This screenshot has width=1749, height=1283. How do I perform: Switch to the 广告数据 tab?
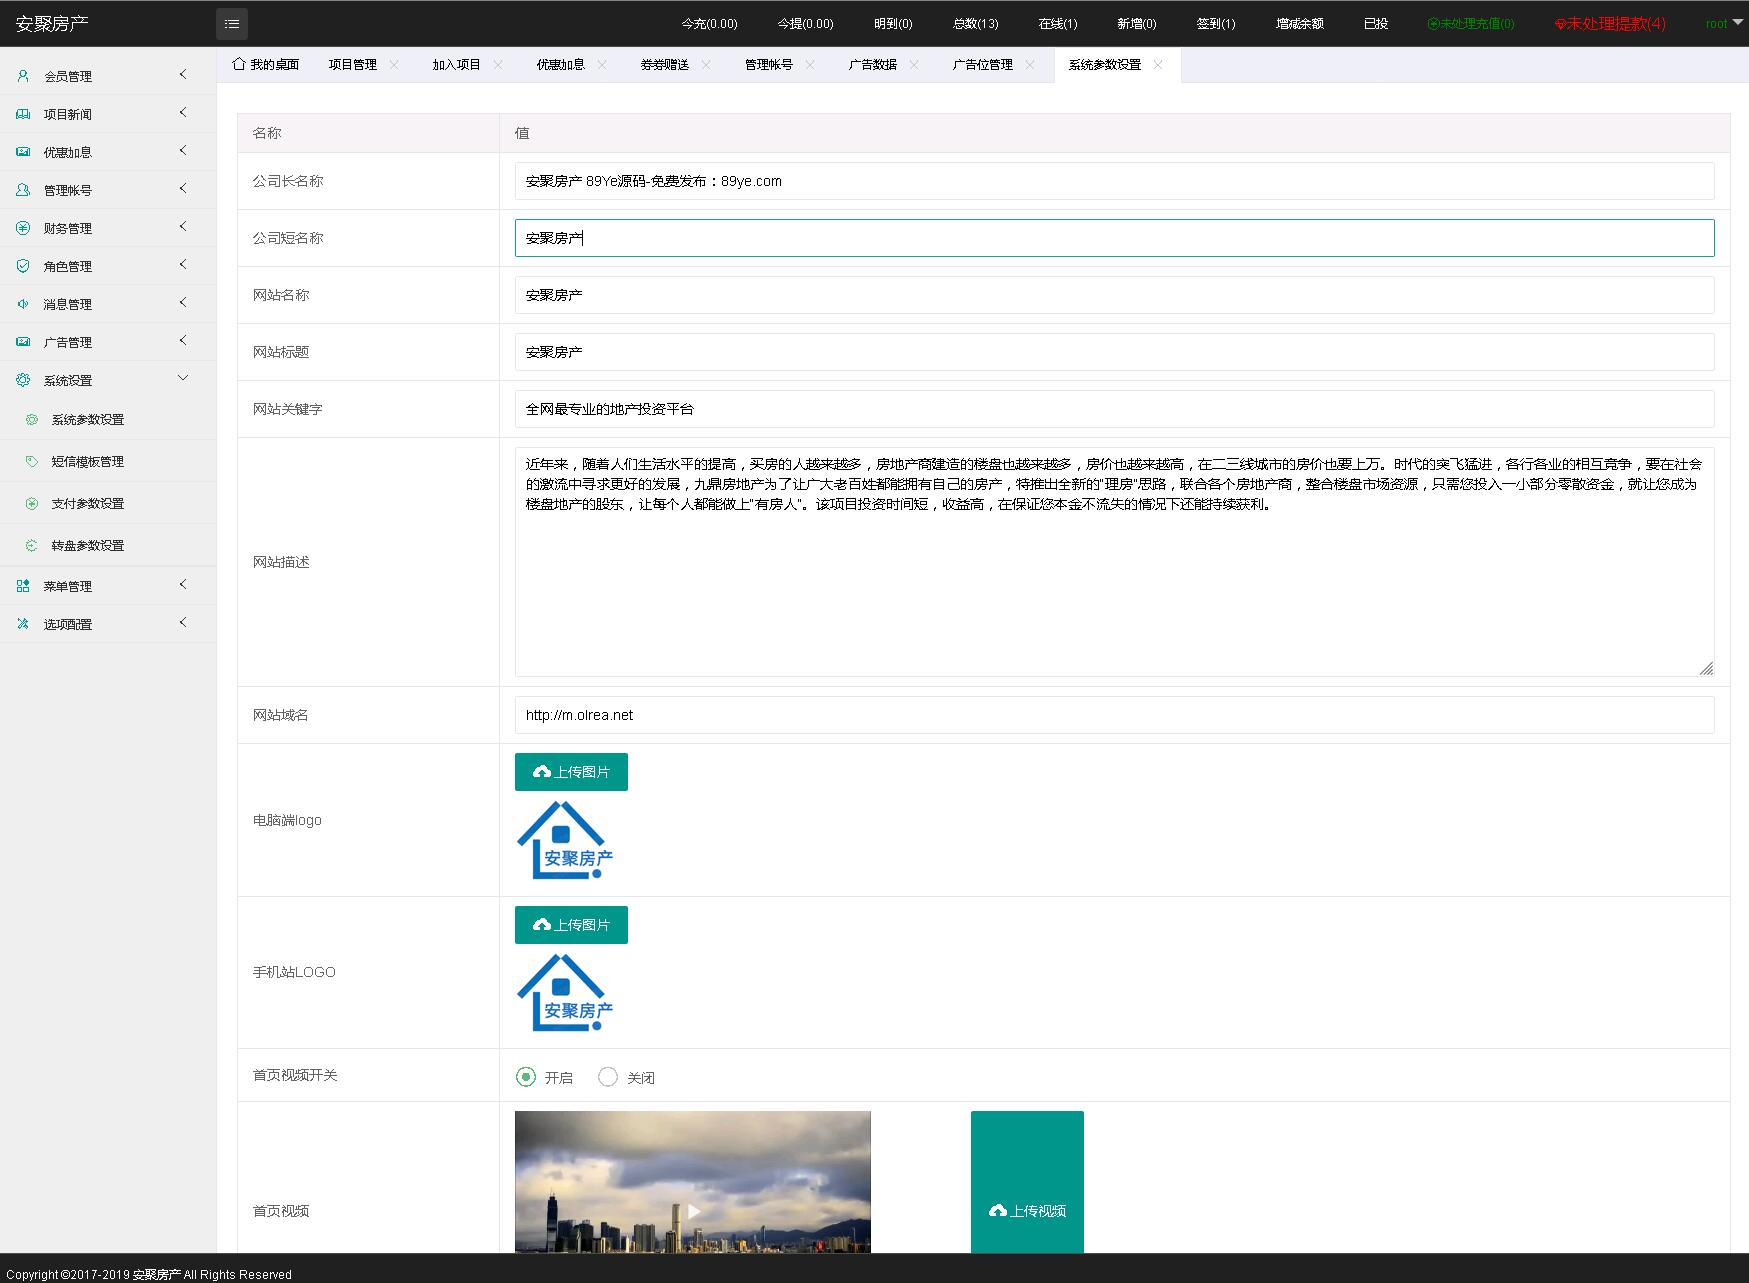(x=872, y=64)
